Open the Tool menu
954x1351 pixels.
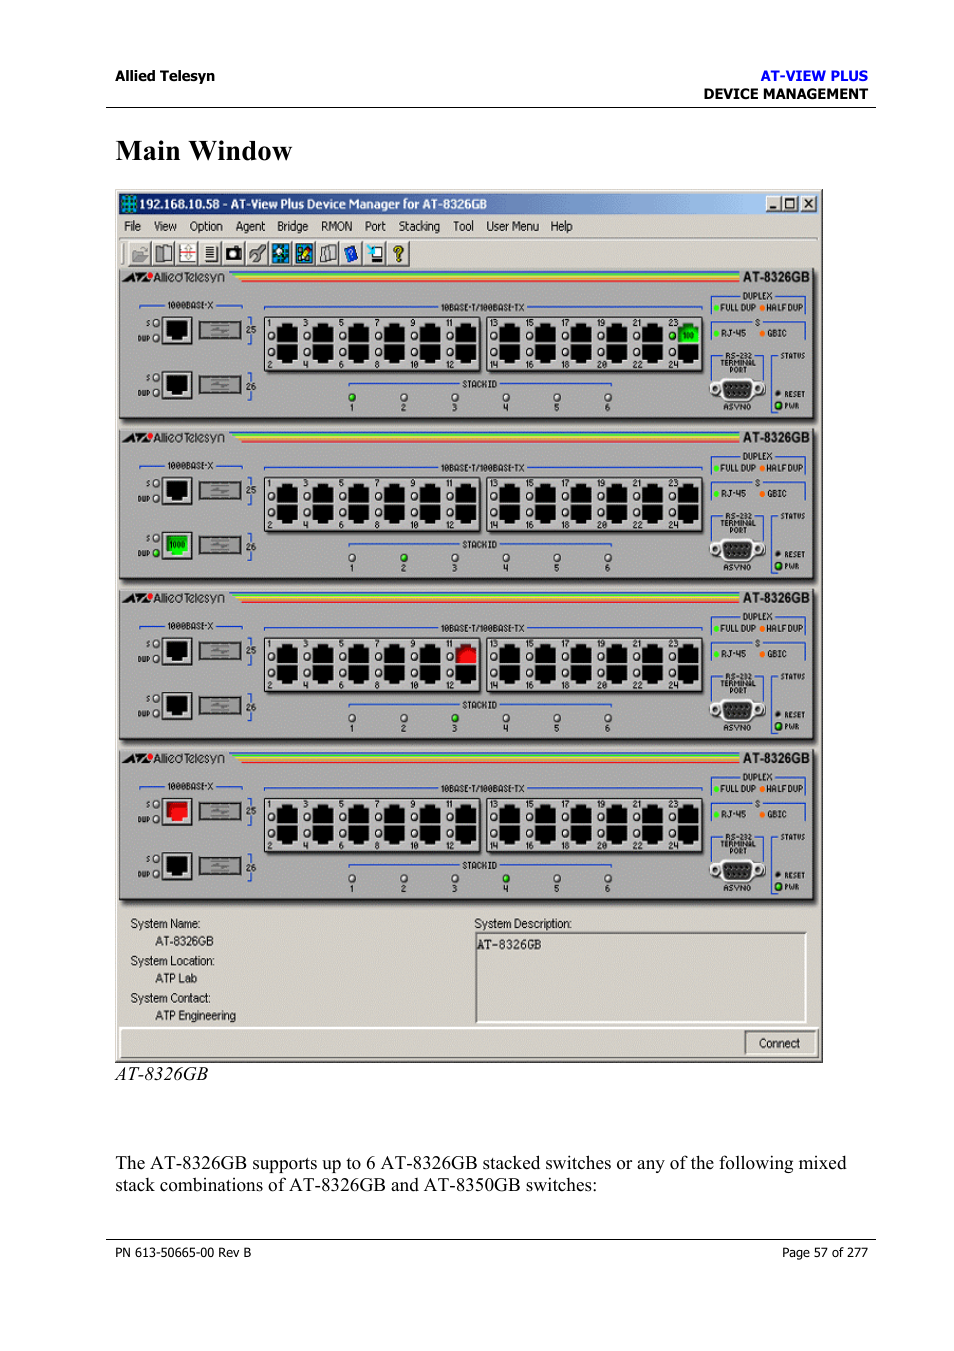(463, 227)
